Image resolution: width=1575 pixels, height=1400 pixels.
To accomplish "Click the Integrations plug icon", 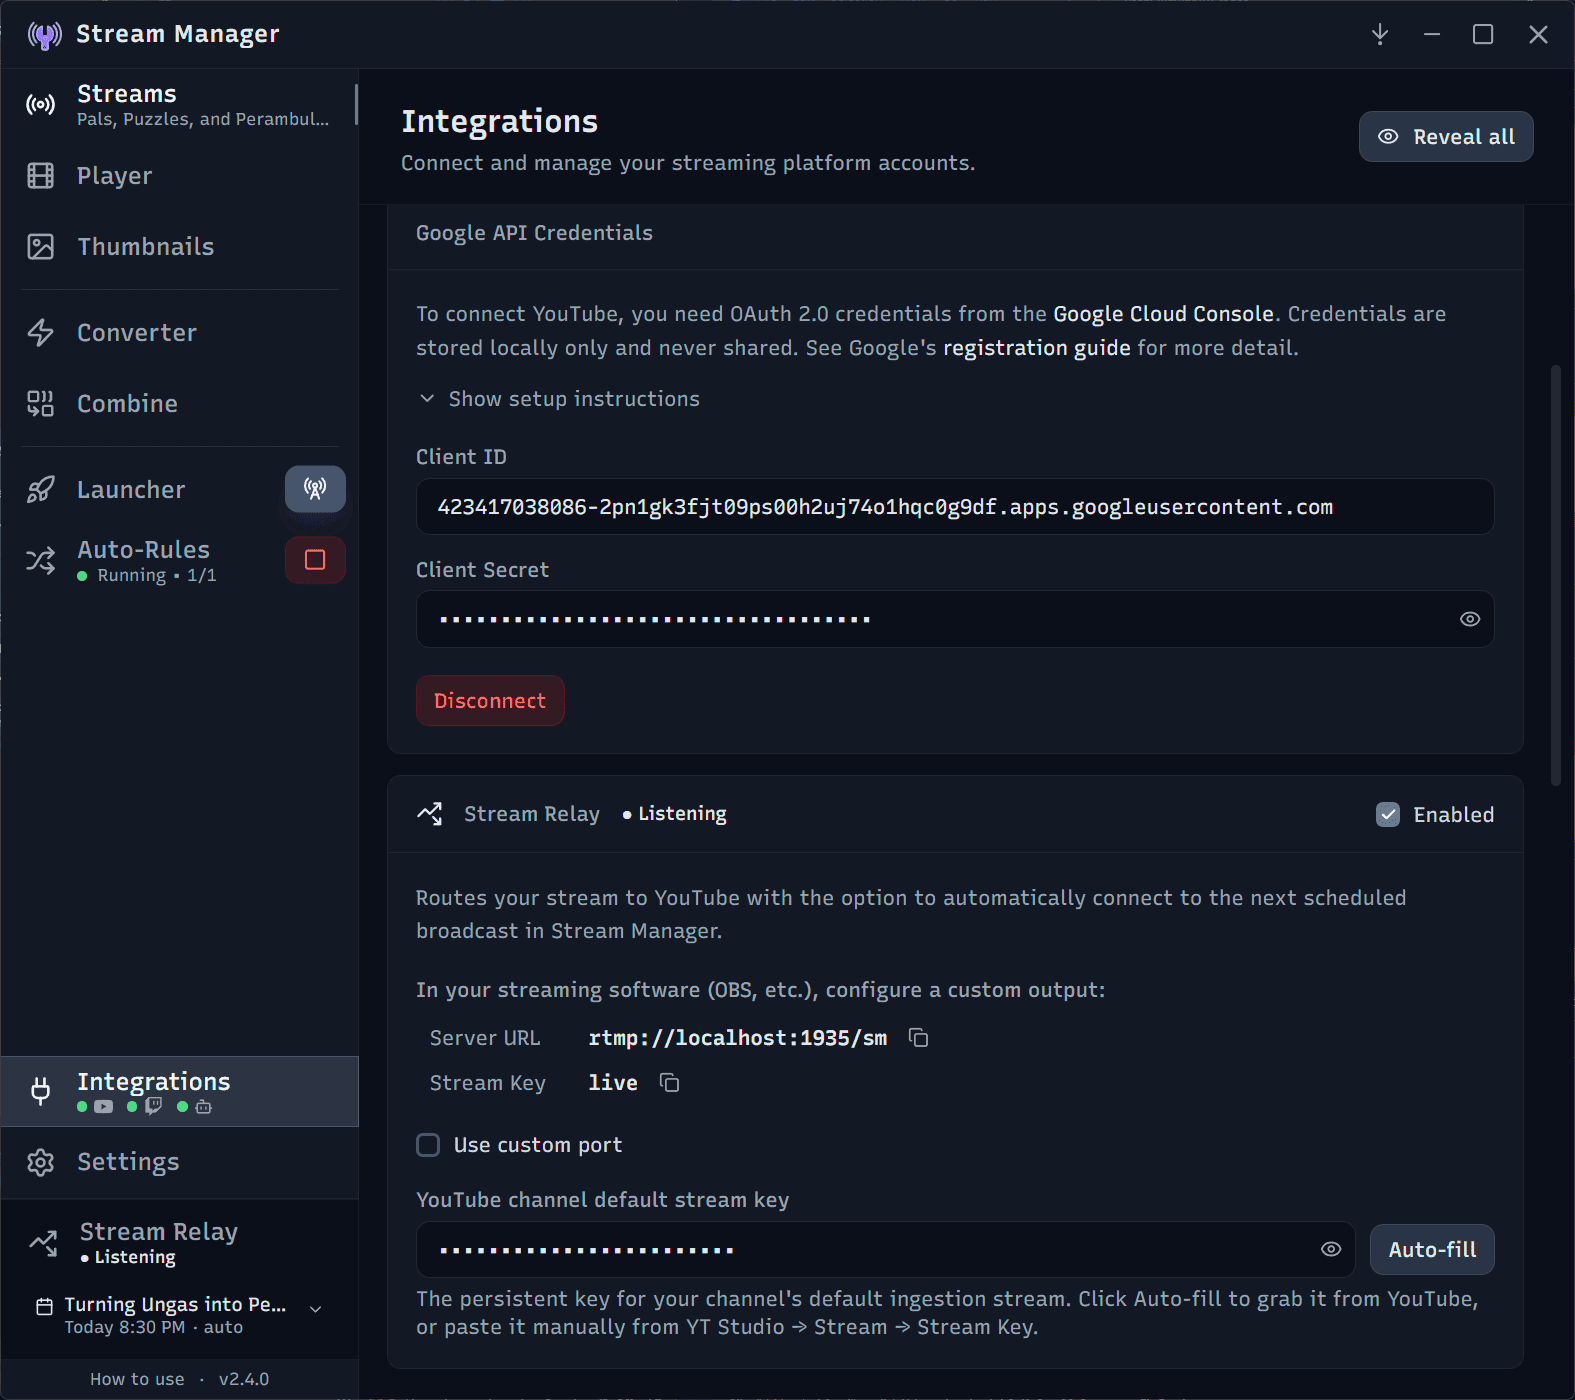I will (41, 1091).
